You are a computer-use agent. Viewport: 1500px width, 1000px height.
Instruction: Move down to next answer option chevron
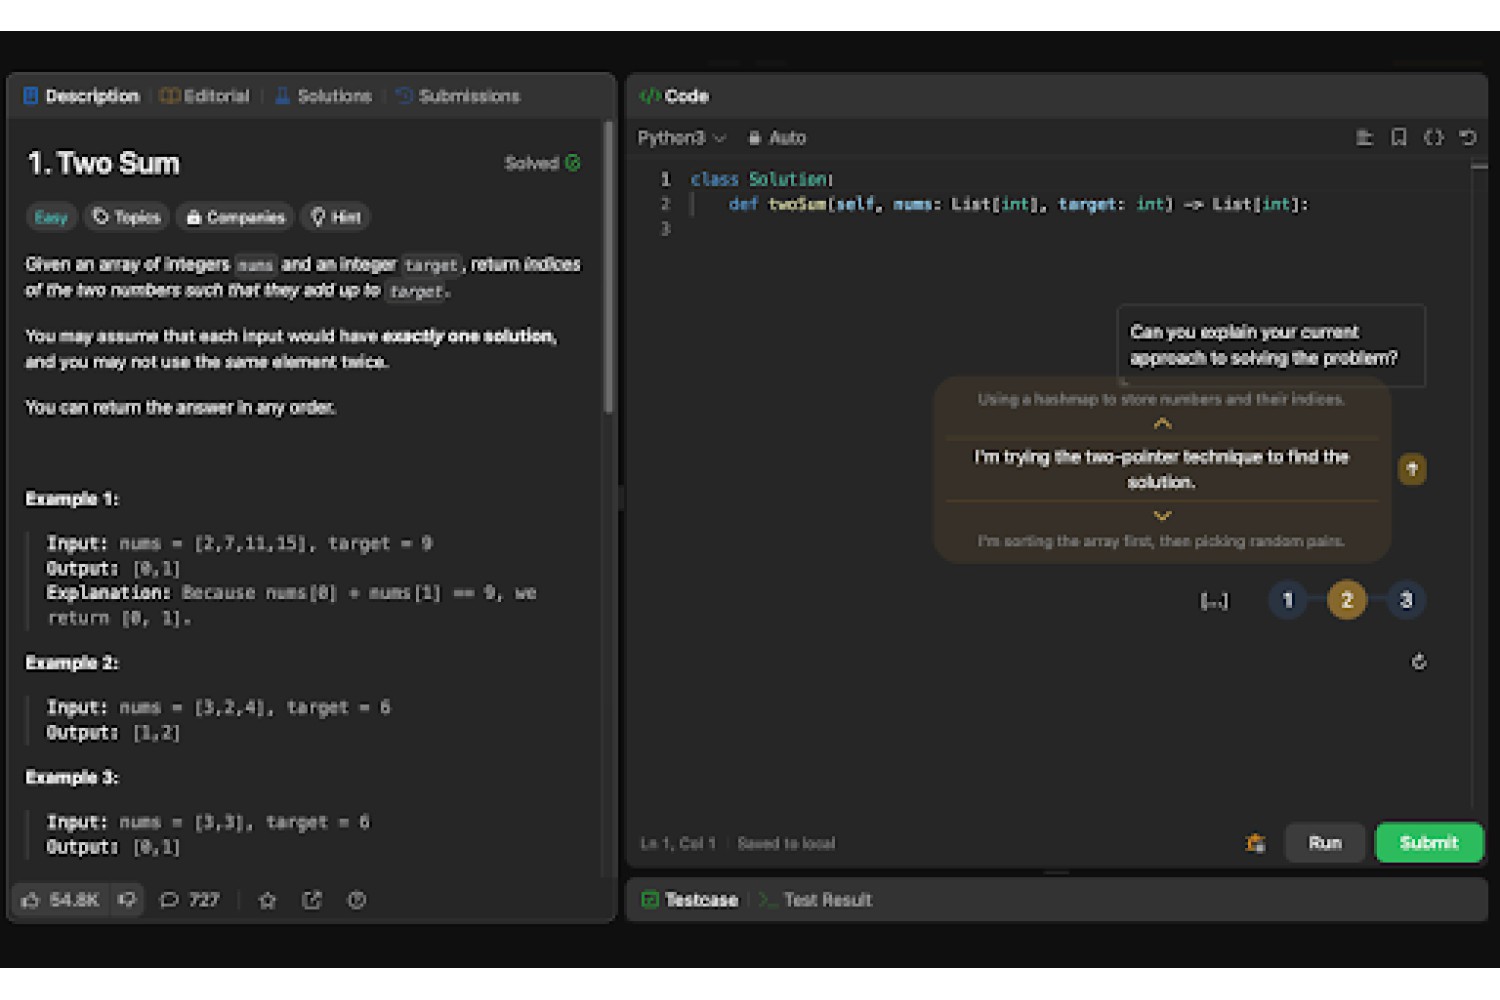tap(1162, 516)
